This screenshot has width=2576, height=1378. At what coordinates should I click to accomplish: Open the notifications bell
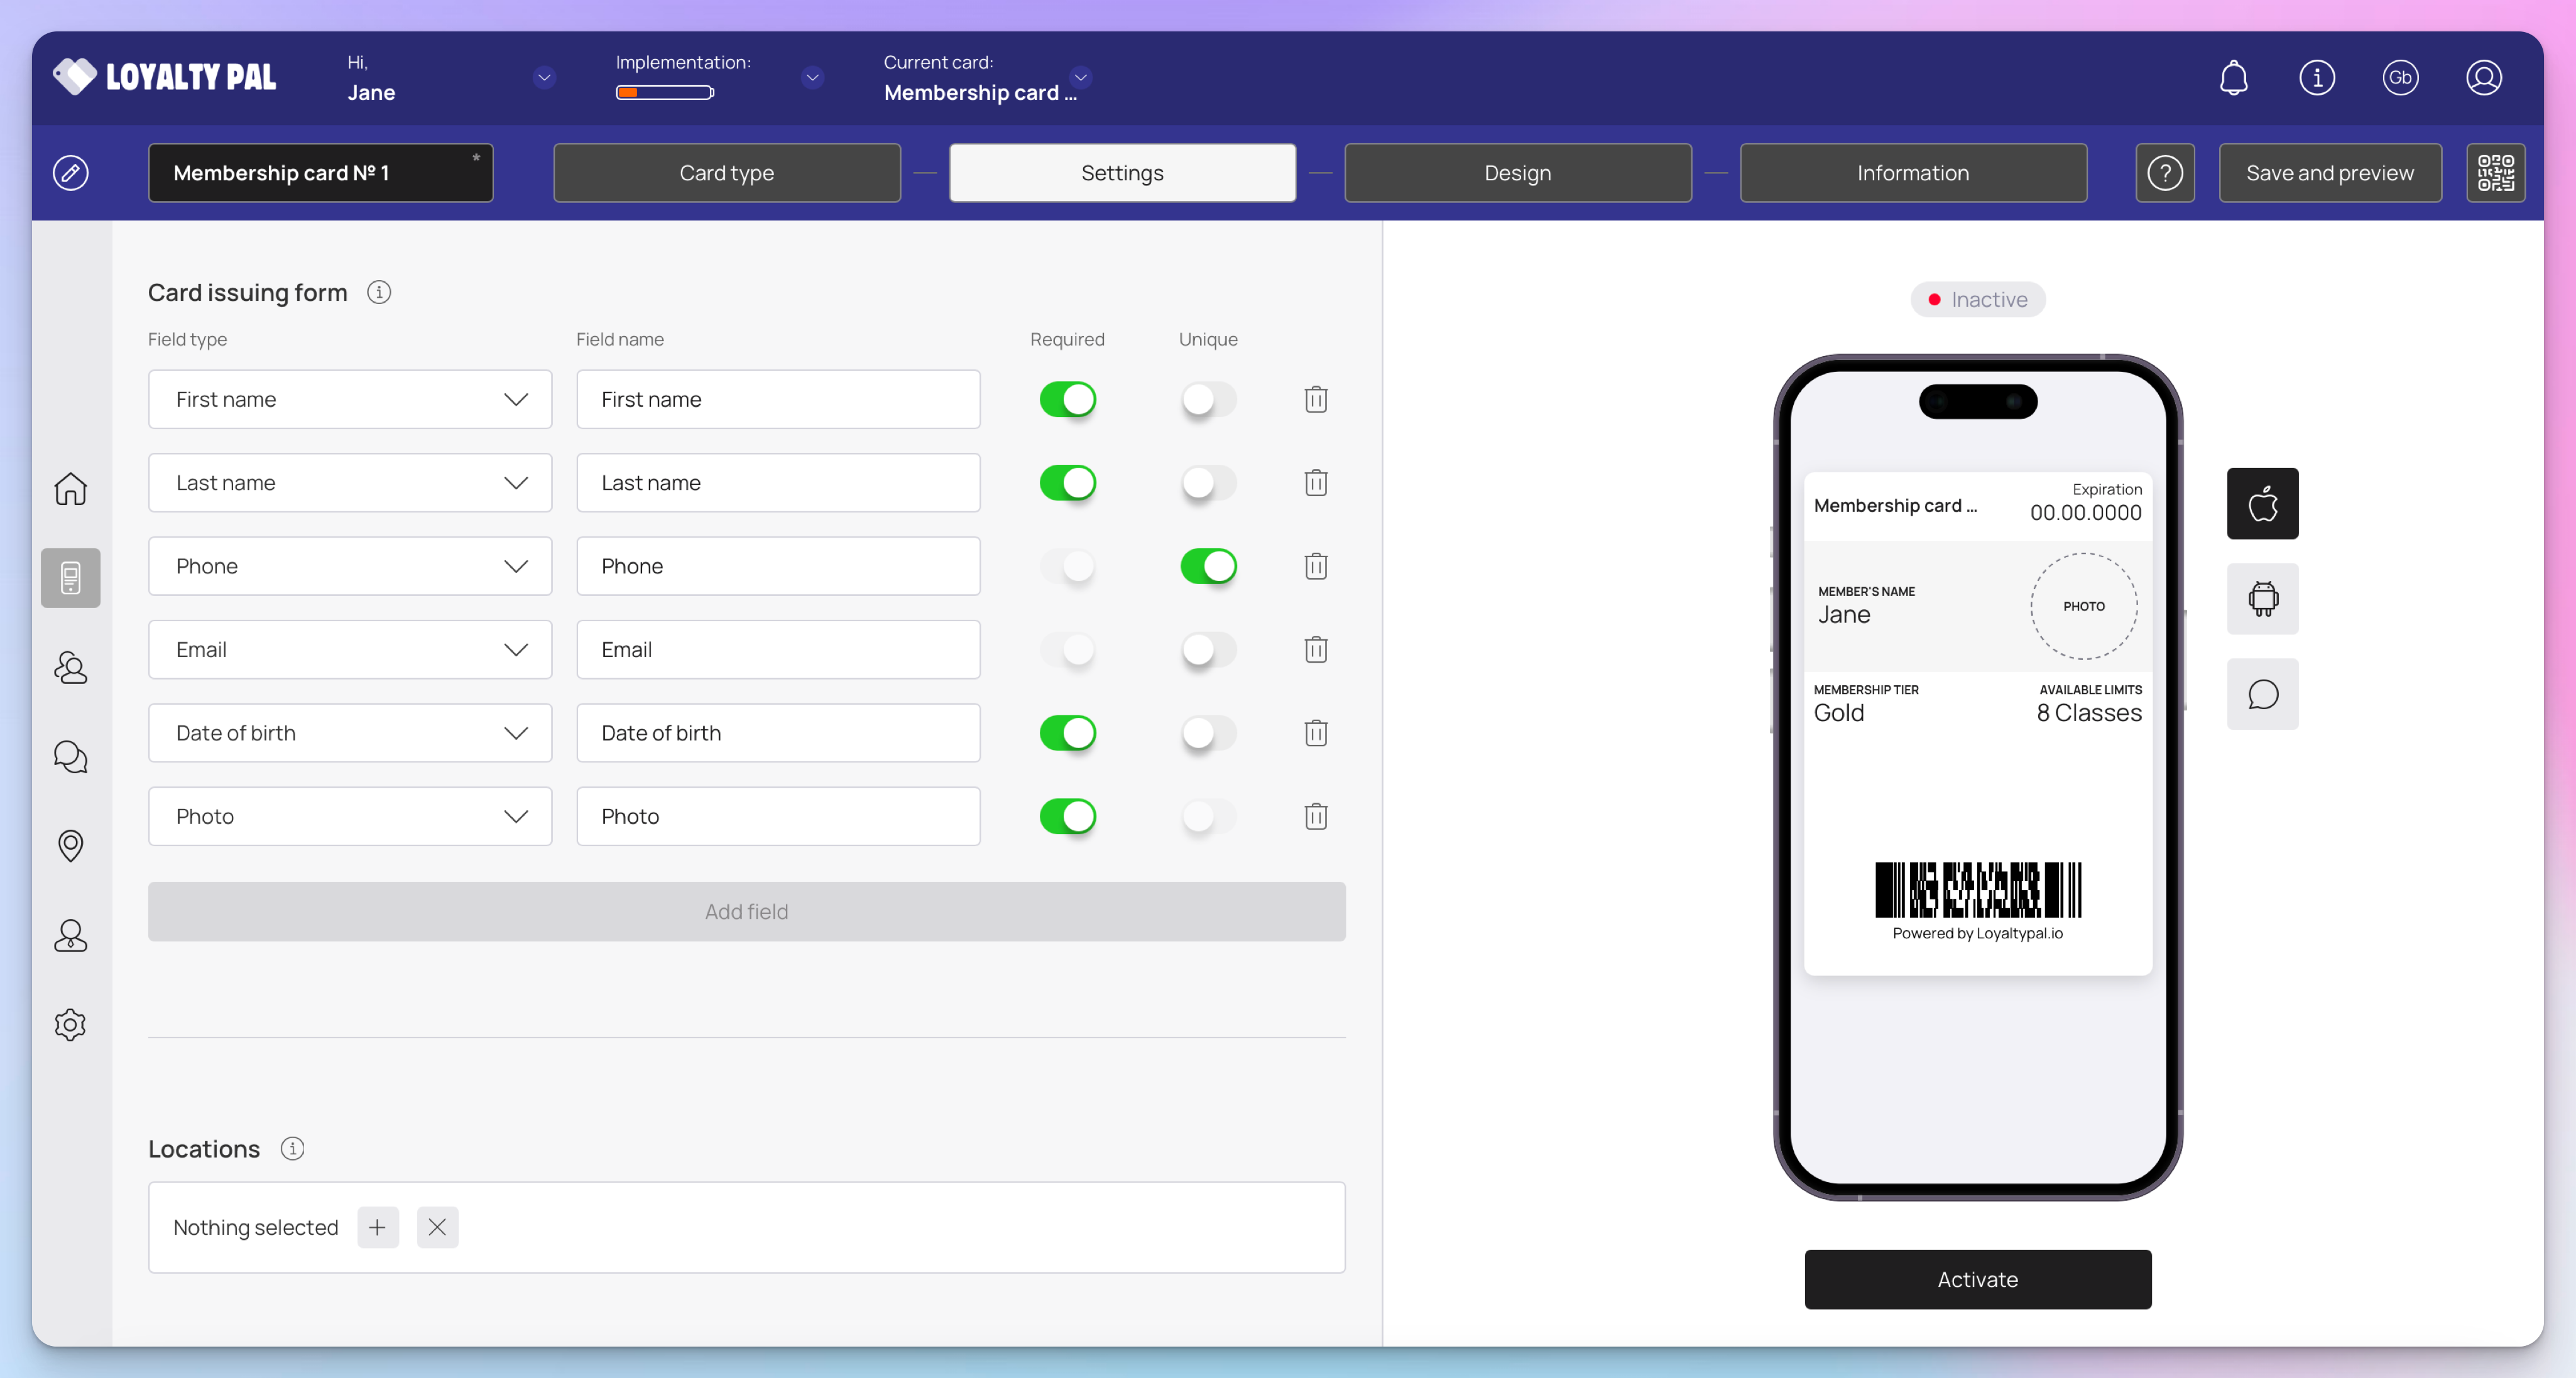(2233, 78)
